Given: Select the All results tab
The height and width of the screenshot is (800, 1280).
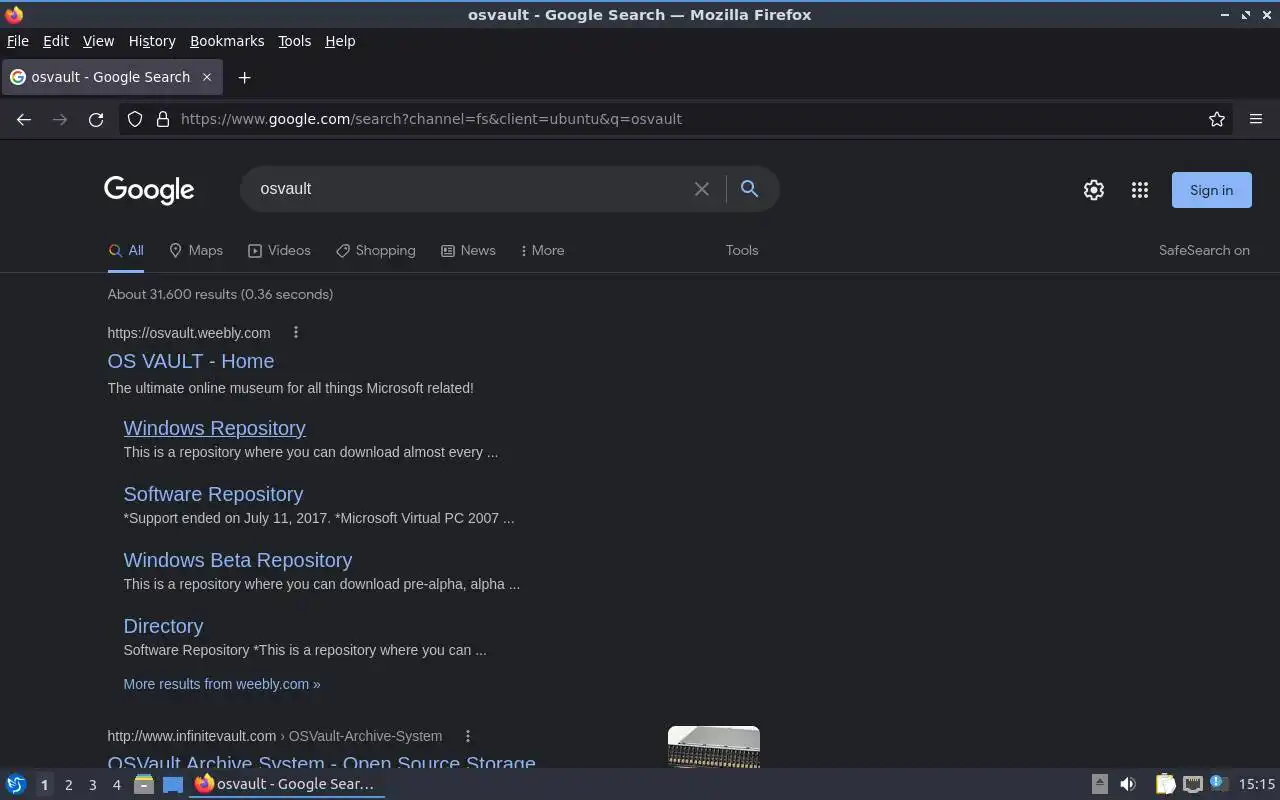Looking at the screenshot, I should [126, 251].
